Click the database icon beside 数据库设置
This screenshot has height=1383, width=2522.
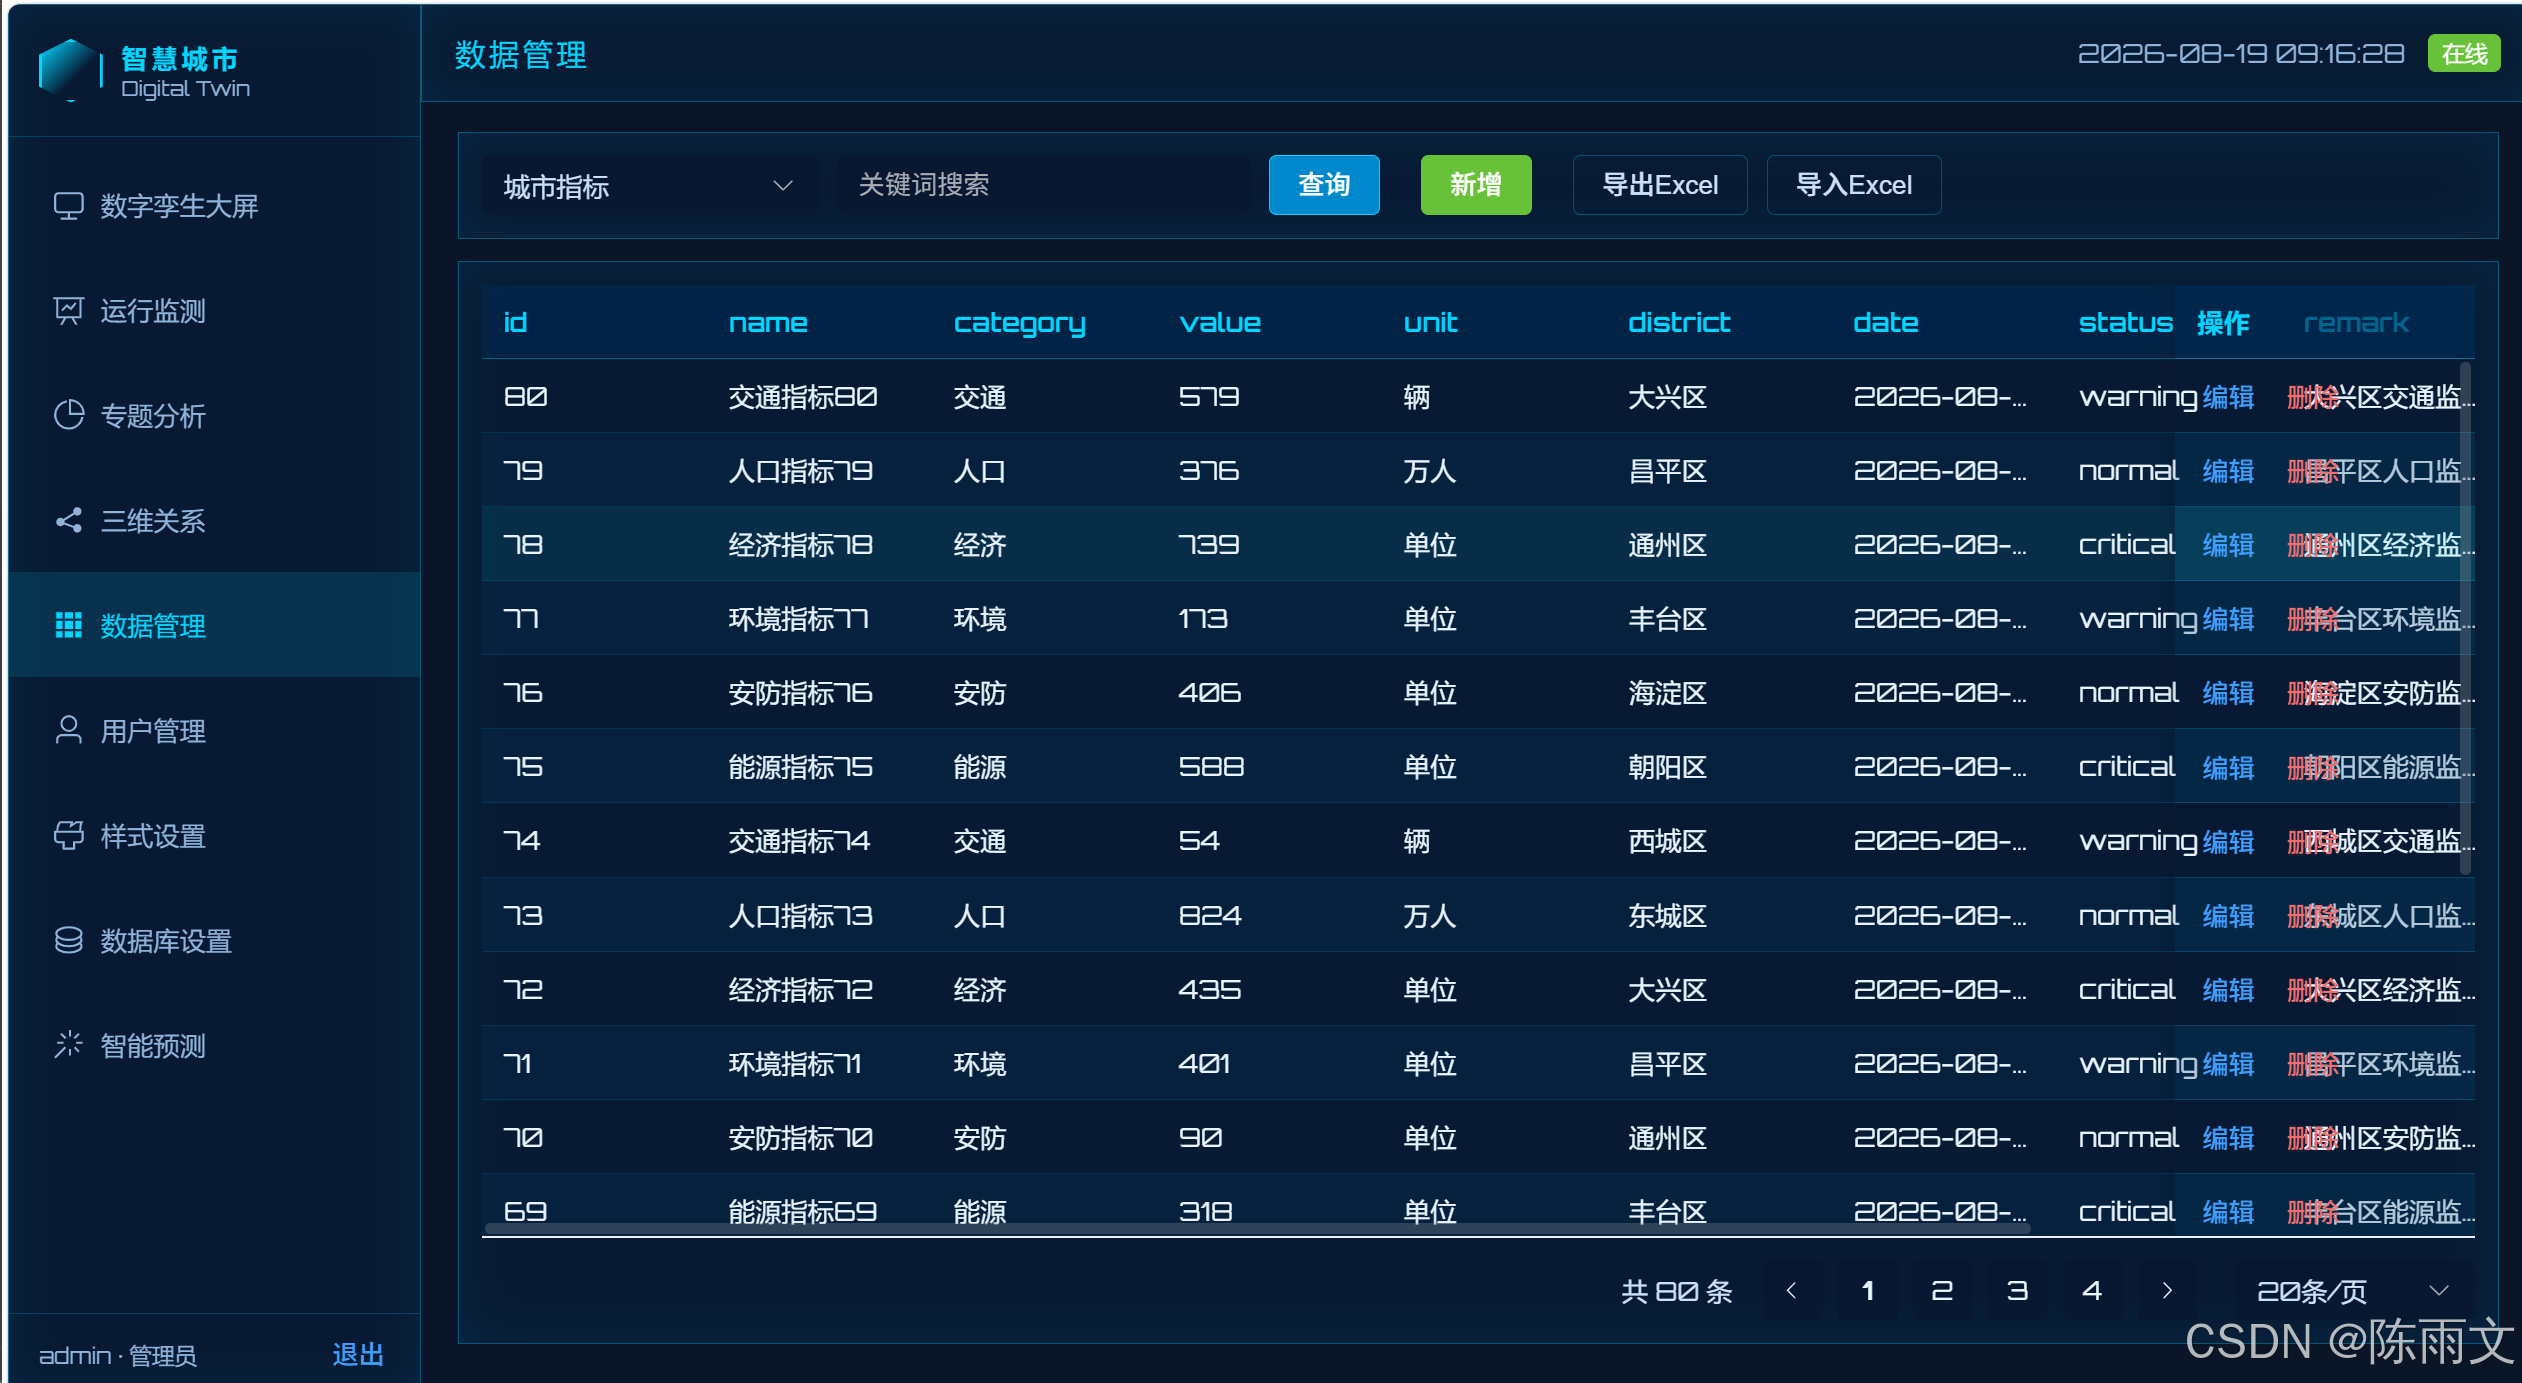(x=68, y=941)
